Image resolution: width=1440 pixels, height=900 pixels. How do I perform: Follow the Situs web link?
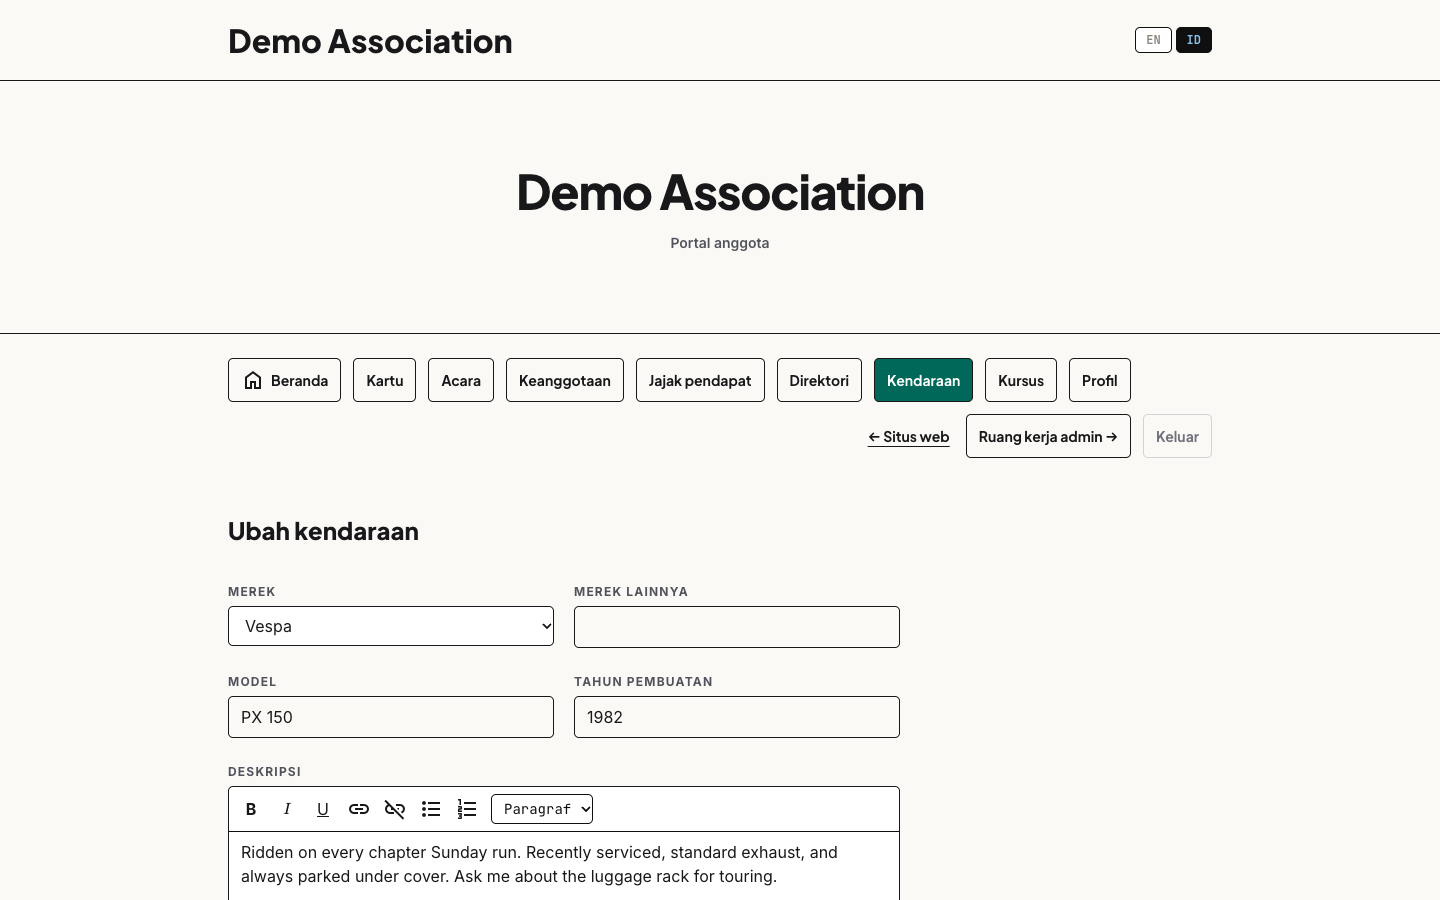click(x=909, y=437)
